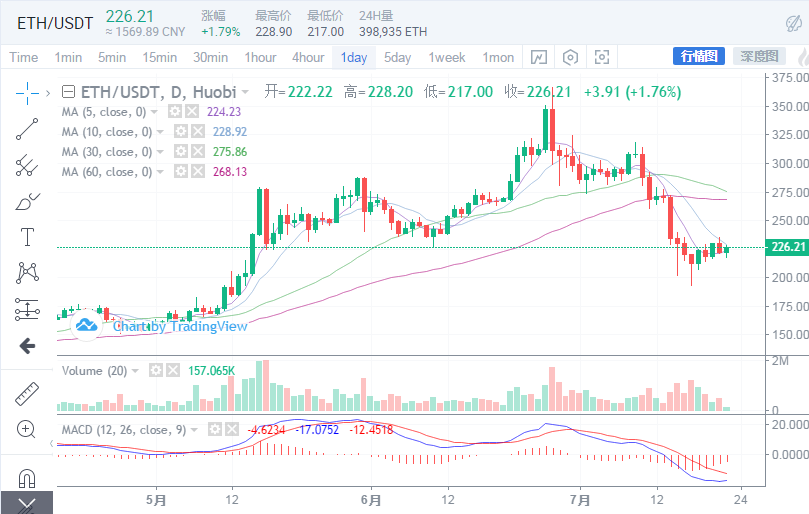Select the 5day interval
The height and width of the screenshot is (514, 809).
click(397, 57)
